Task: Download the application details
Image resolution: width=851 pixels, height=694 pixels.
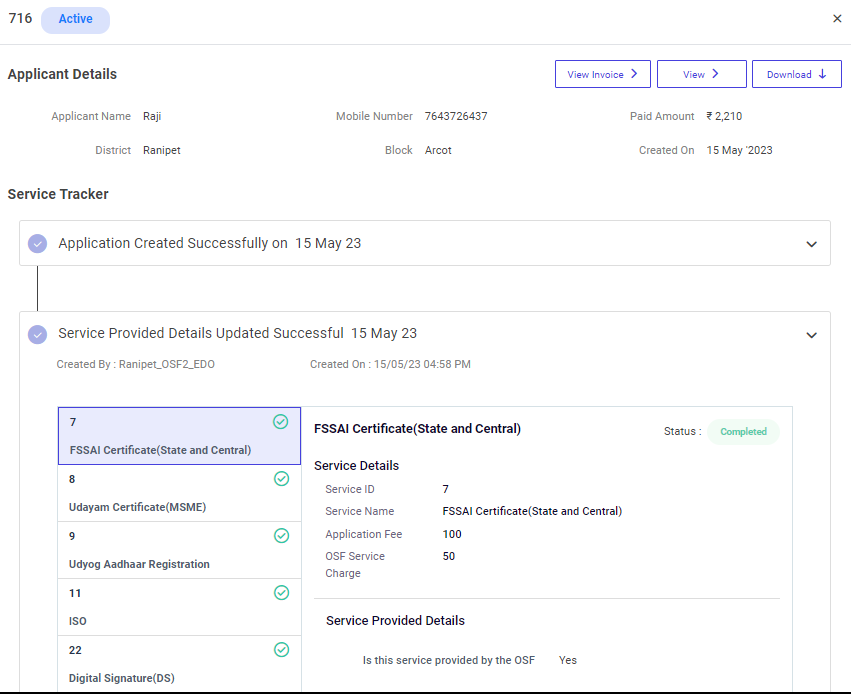Action: pos(796,74)
